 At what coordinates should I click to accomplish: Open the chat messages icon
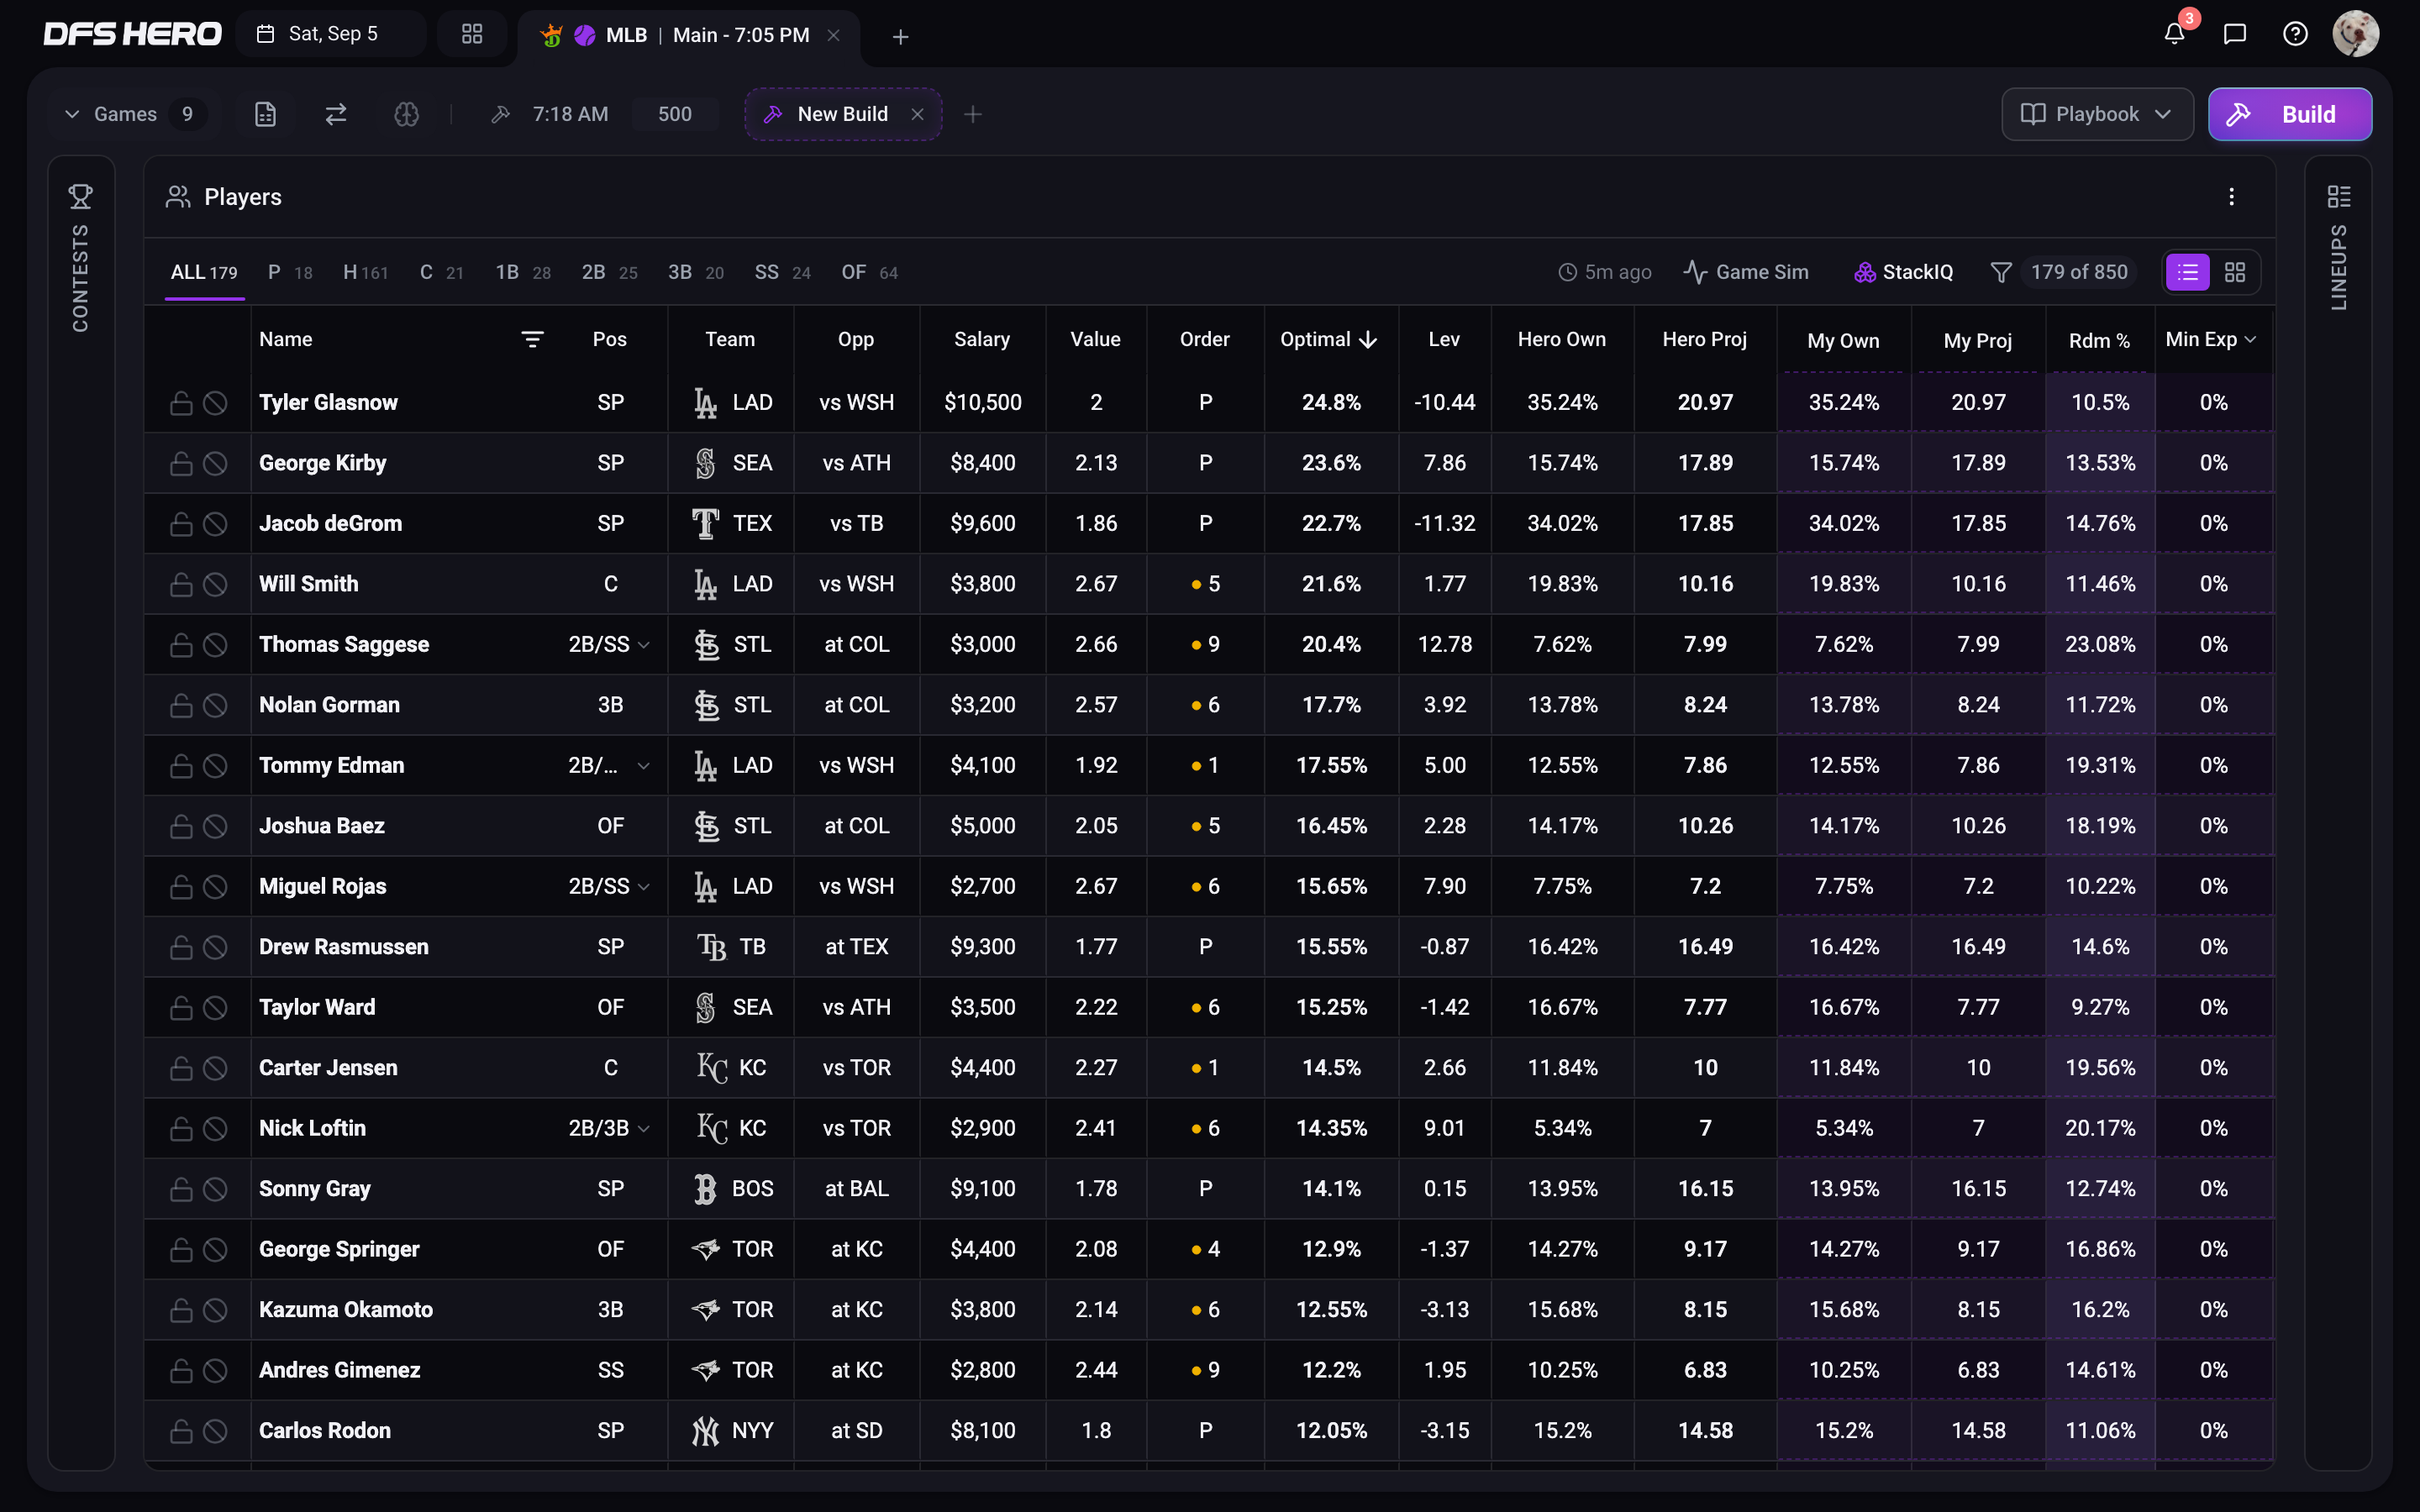[x=2234, y=35]
